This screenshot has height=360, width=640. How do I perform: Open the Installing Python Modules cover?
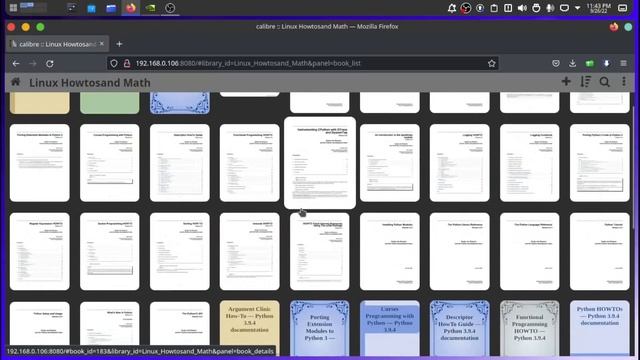[390, 251]
